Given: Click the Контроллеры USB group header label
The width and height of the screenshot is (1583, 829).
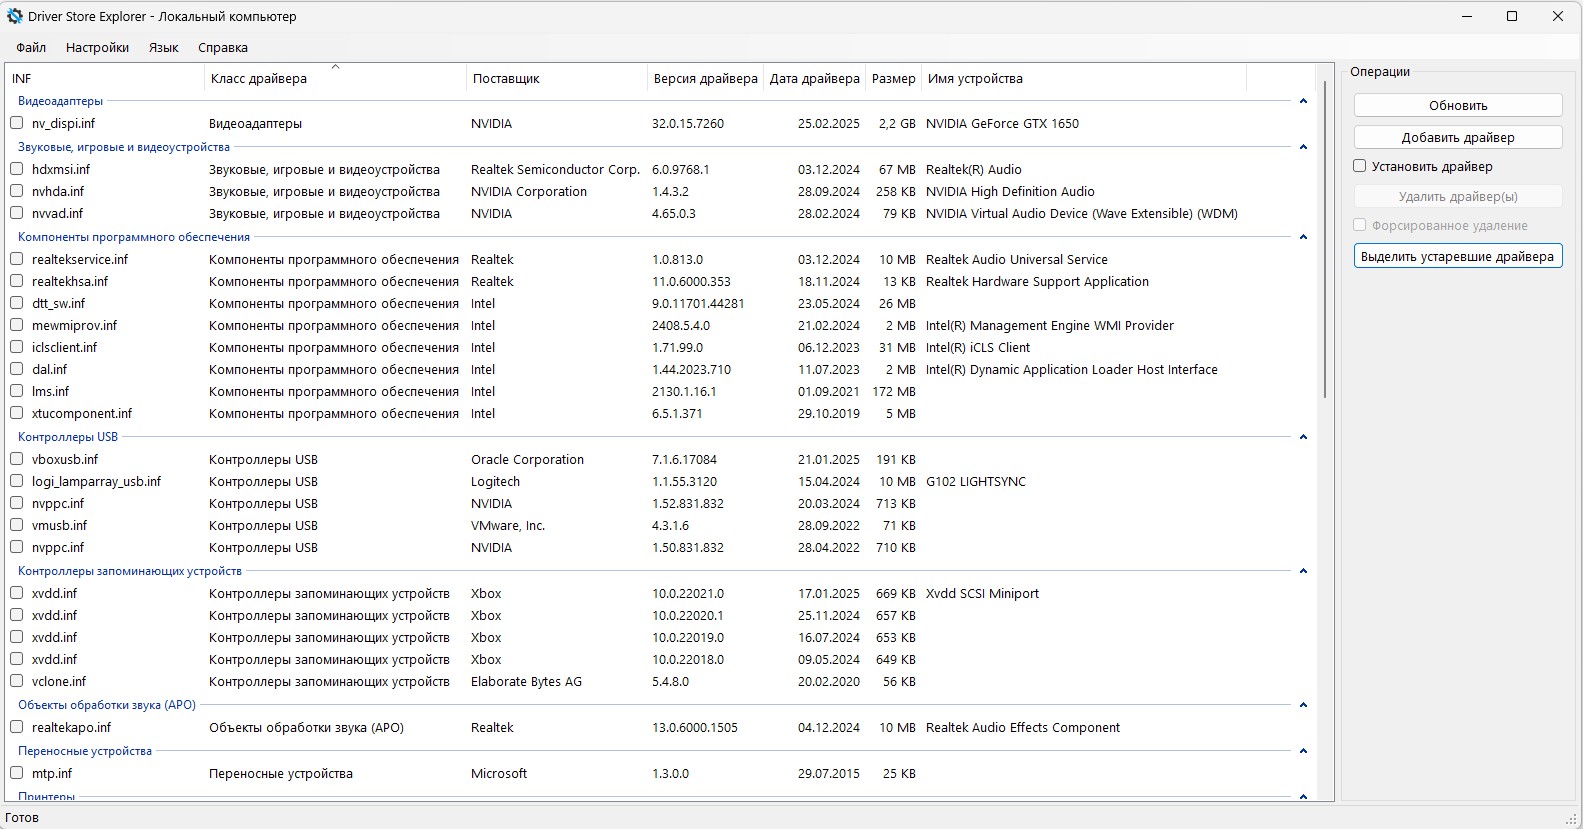Looking at the screenshot, I should [68, 437].
